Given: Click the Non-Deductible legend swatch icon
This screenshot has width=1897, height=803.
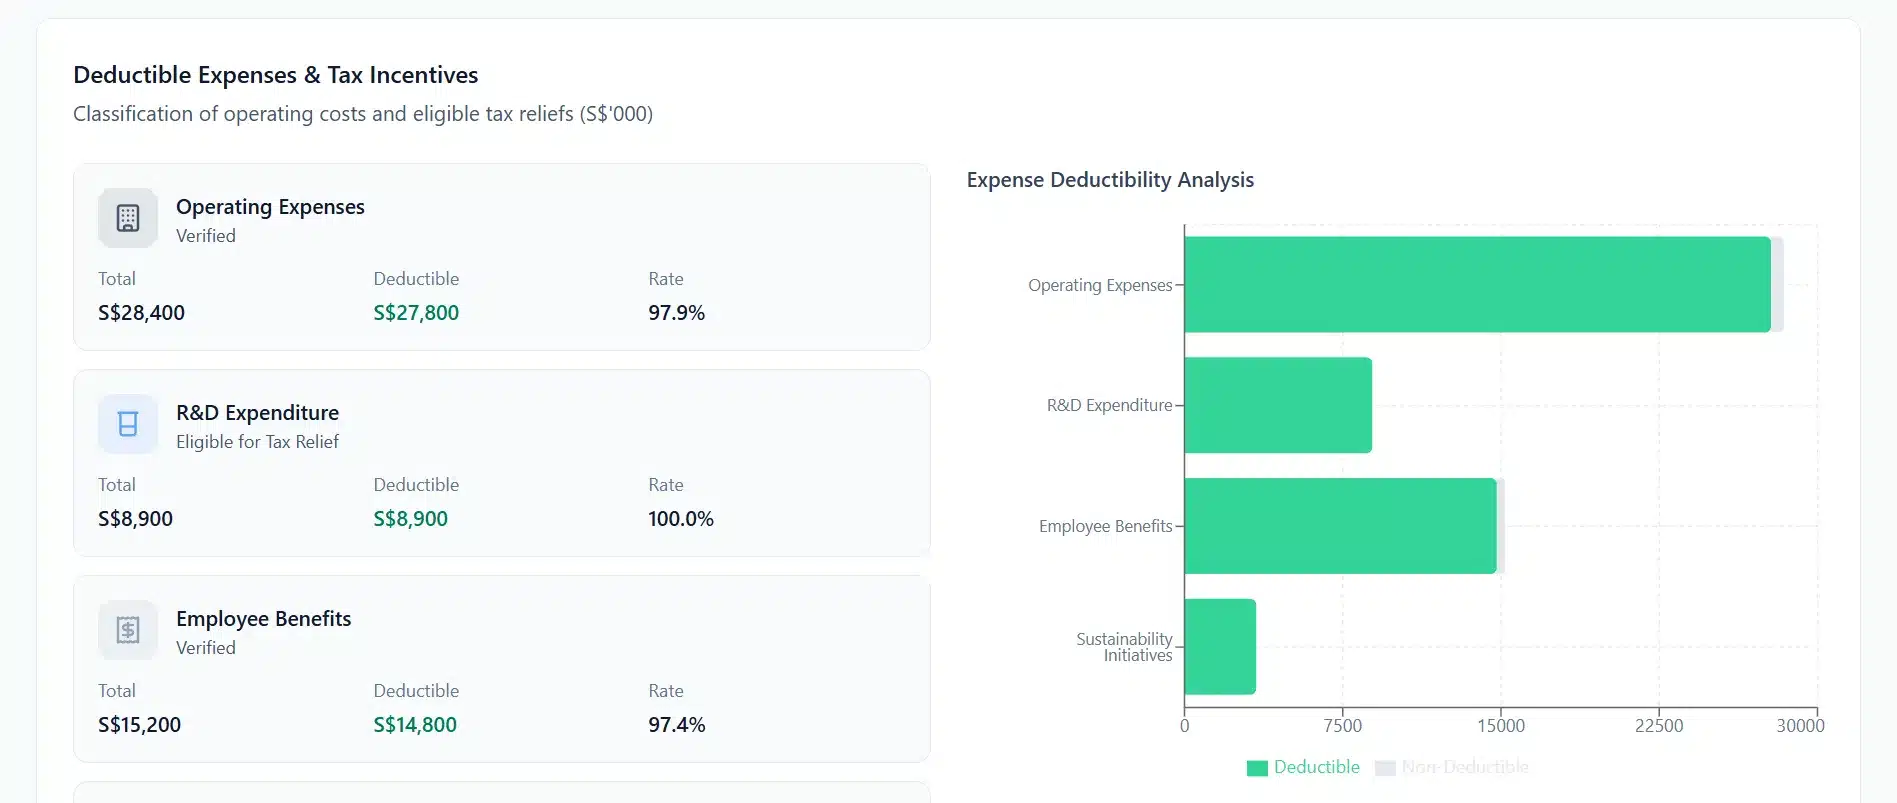Looking at the screenshot, I should tap(1385, 767).
